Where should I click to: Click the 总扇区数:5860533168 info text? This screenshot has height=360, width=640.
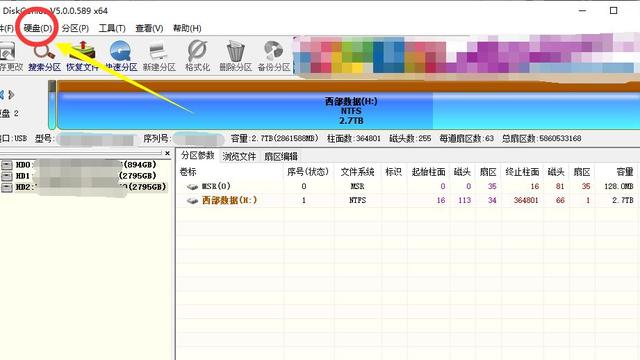coord(542,138)
